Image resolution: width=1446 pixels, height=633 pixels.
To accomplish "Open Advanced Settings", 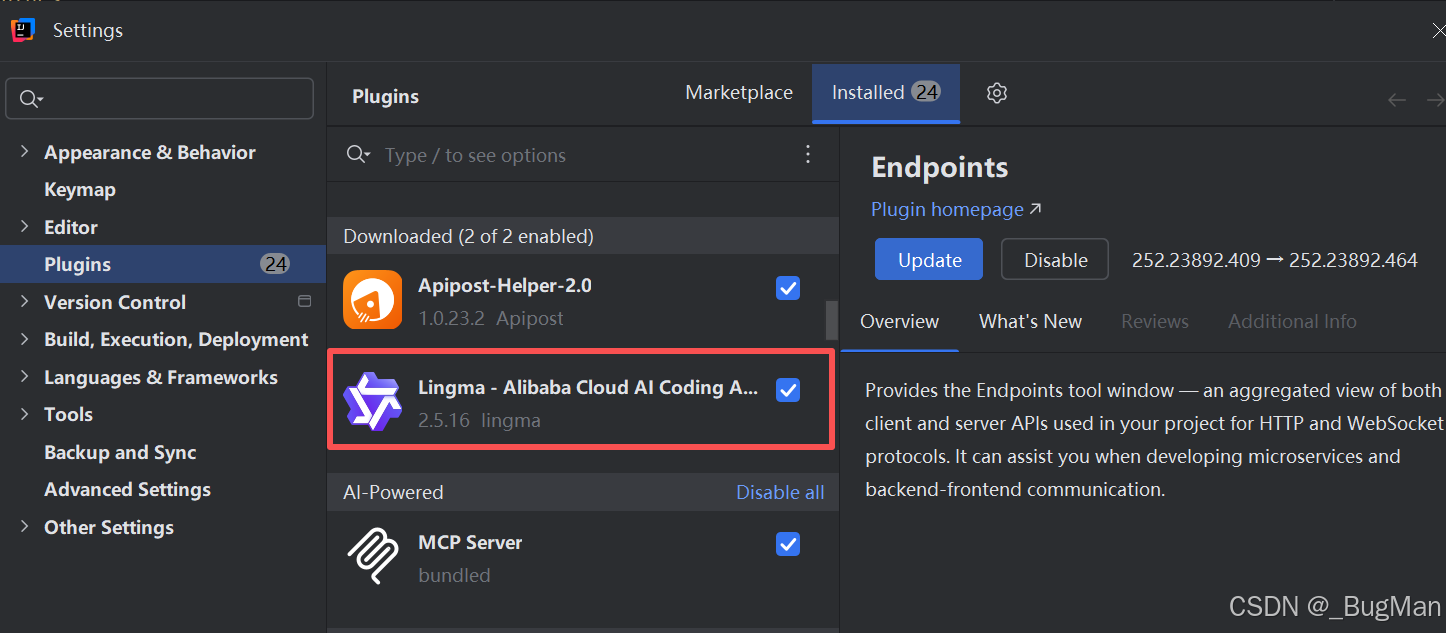I will (127, 489).
